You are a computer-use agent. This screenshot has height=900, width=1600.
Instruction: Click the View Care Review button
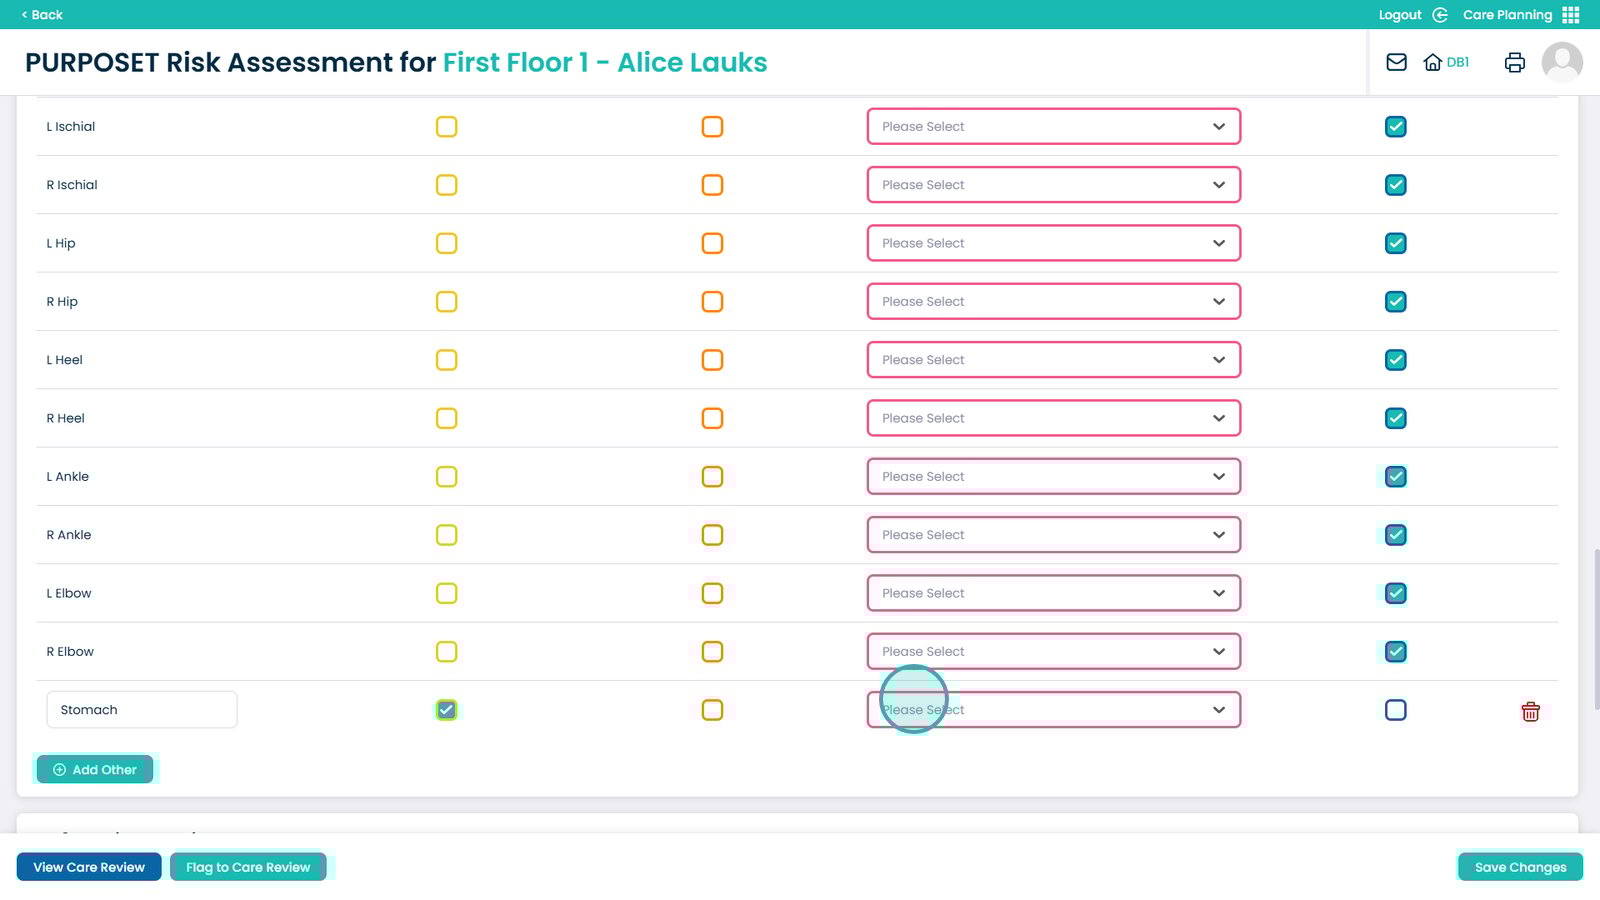coord(89,867)
